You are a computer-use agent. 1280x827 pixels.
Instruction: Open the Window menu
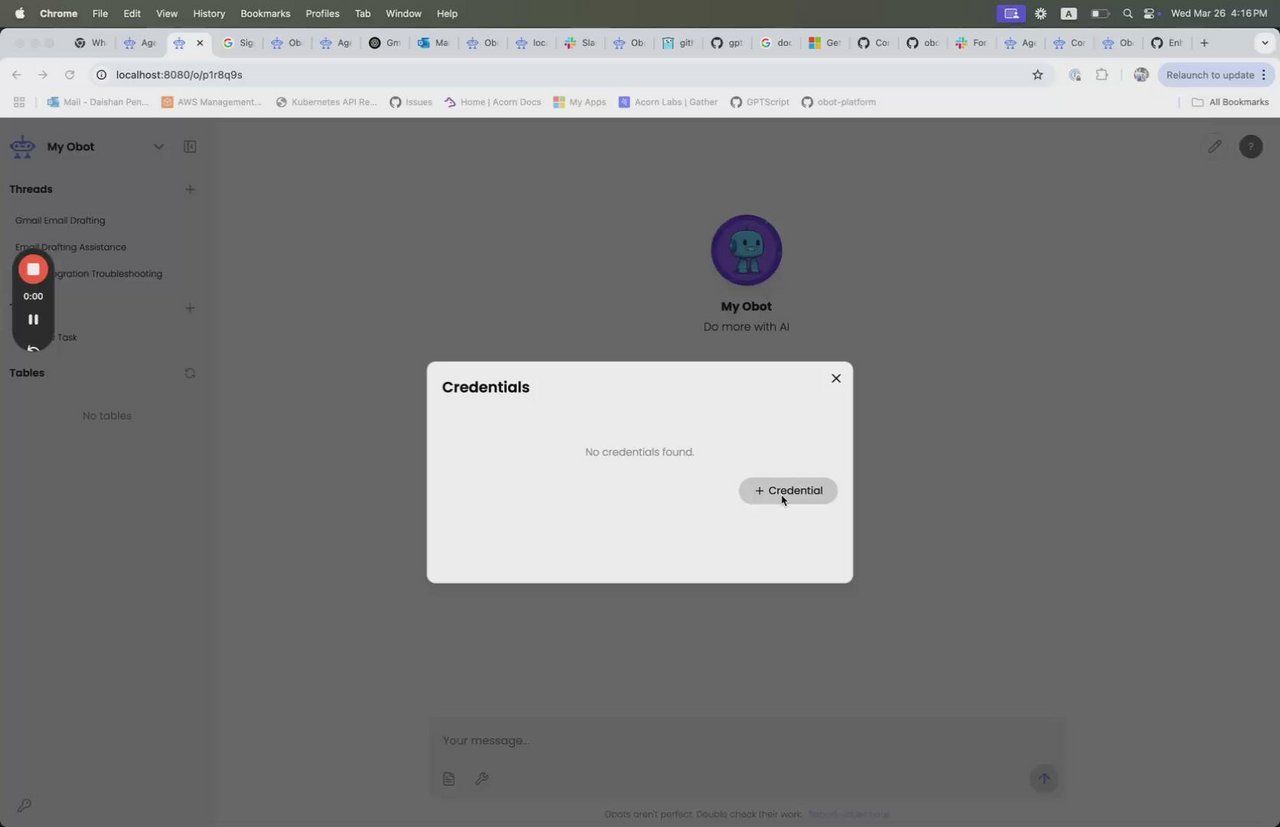(x=403, y=14)
